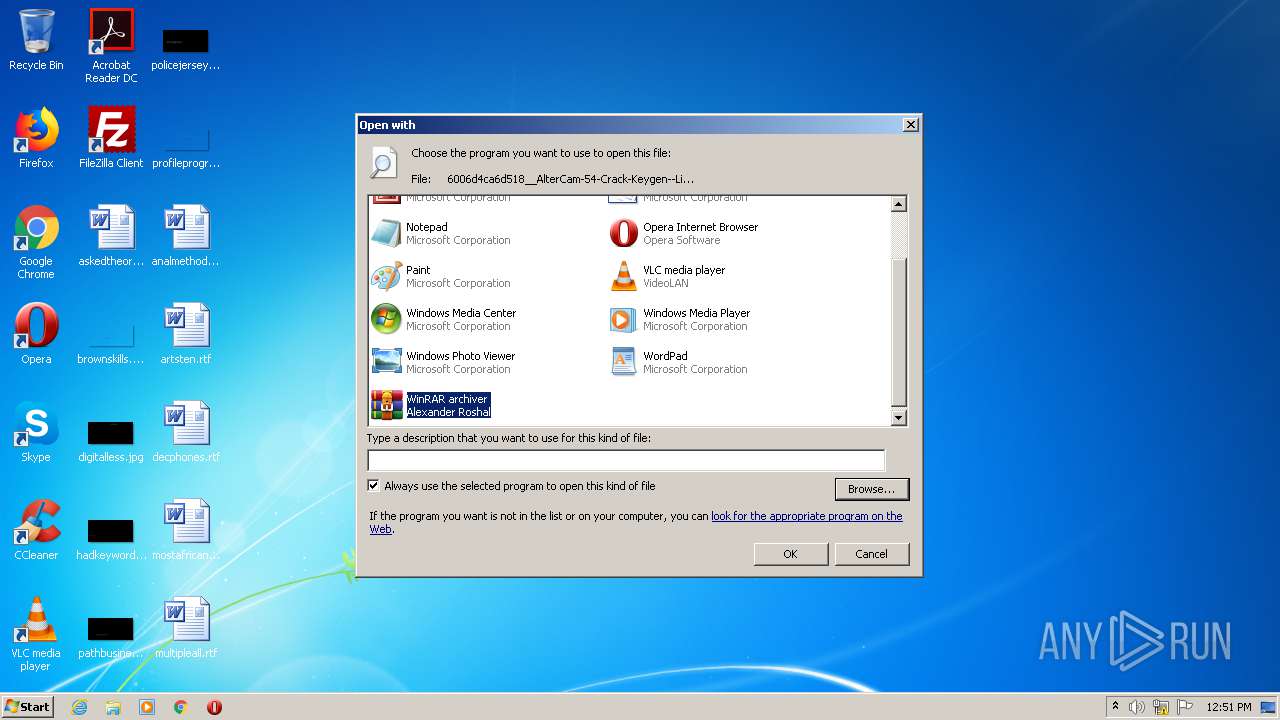
Task: Open askedtheor document on desktop
Action: (x=111, y=236)
